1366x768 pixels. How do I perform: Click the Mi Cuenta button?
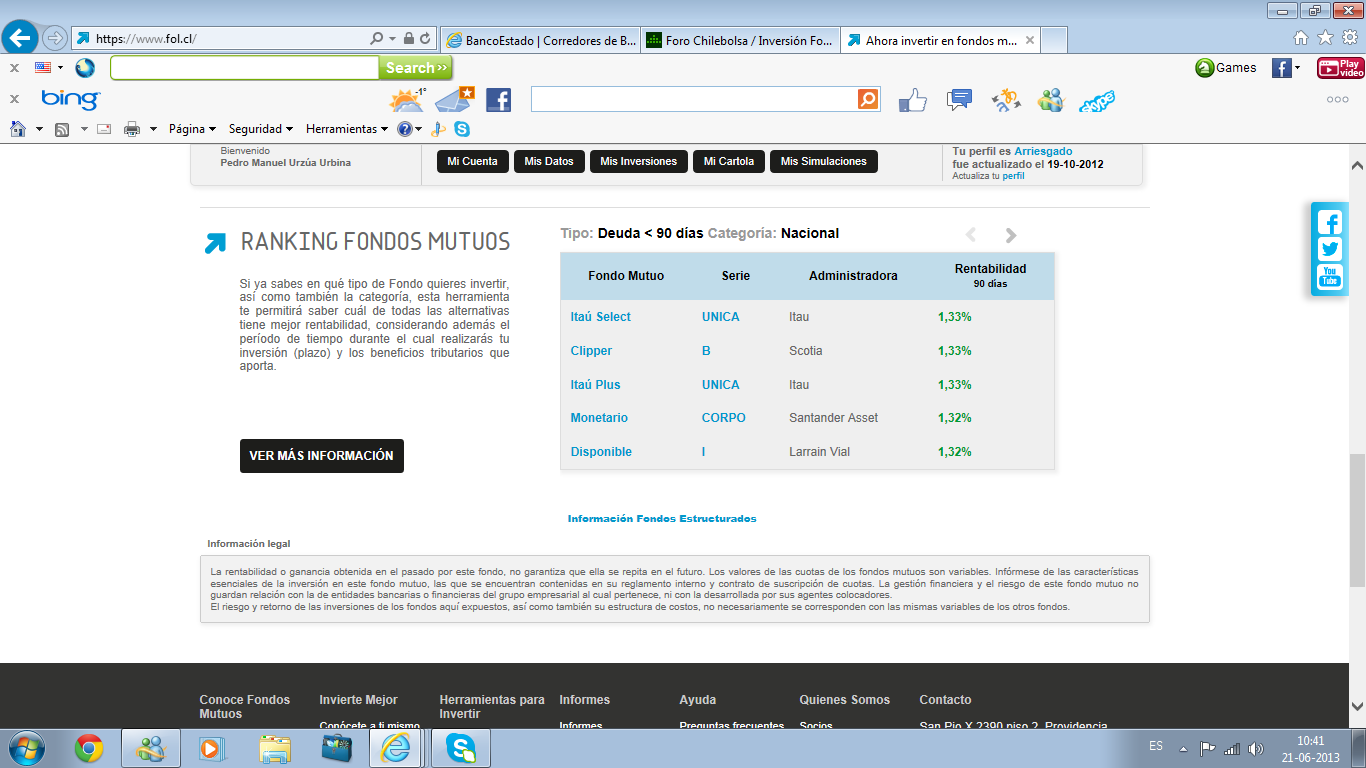click(x=473, y=161)
